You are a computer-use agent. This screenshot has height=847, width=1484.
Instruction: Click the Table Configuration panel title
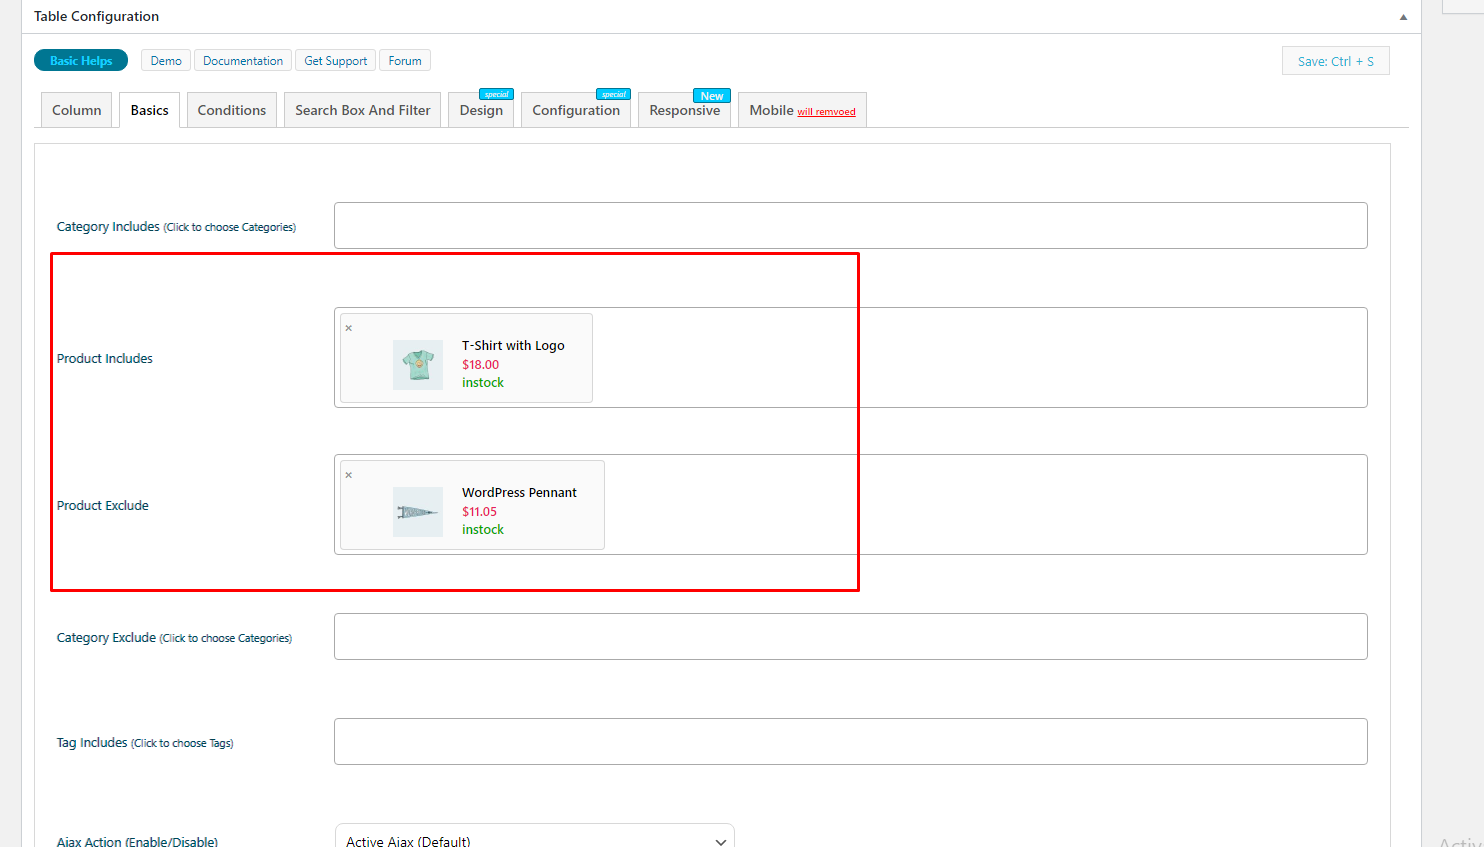pos(96,17)
